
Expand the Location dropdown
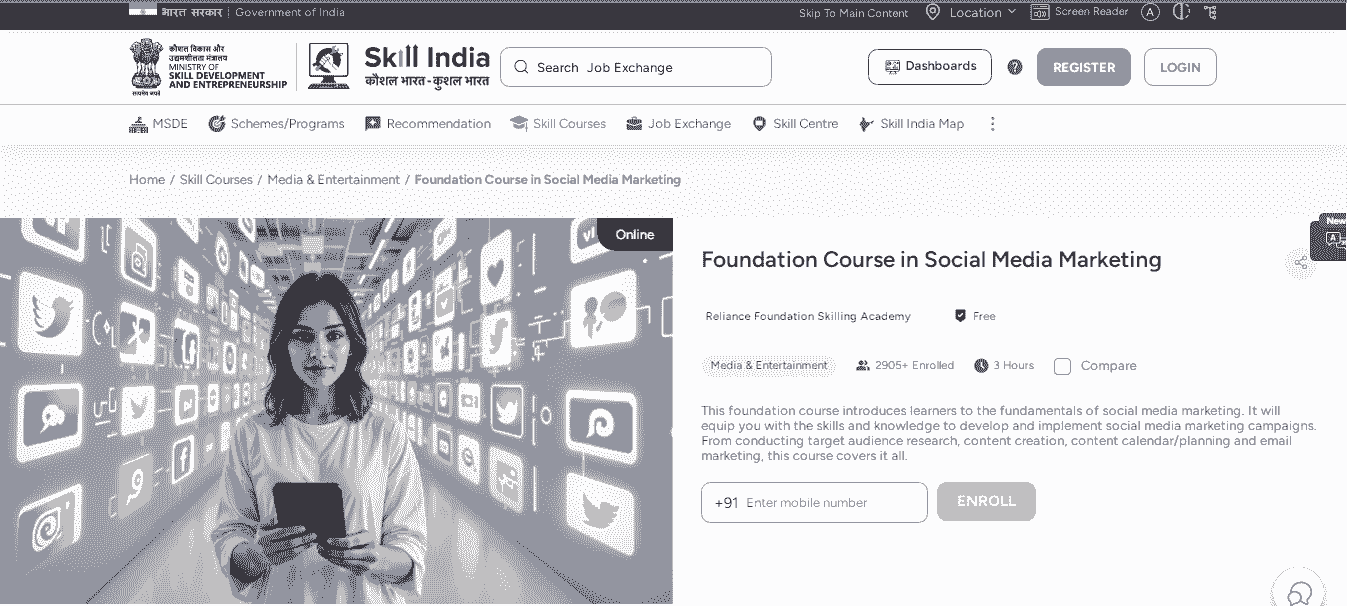970,12
